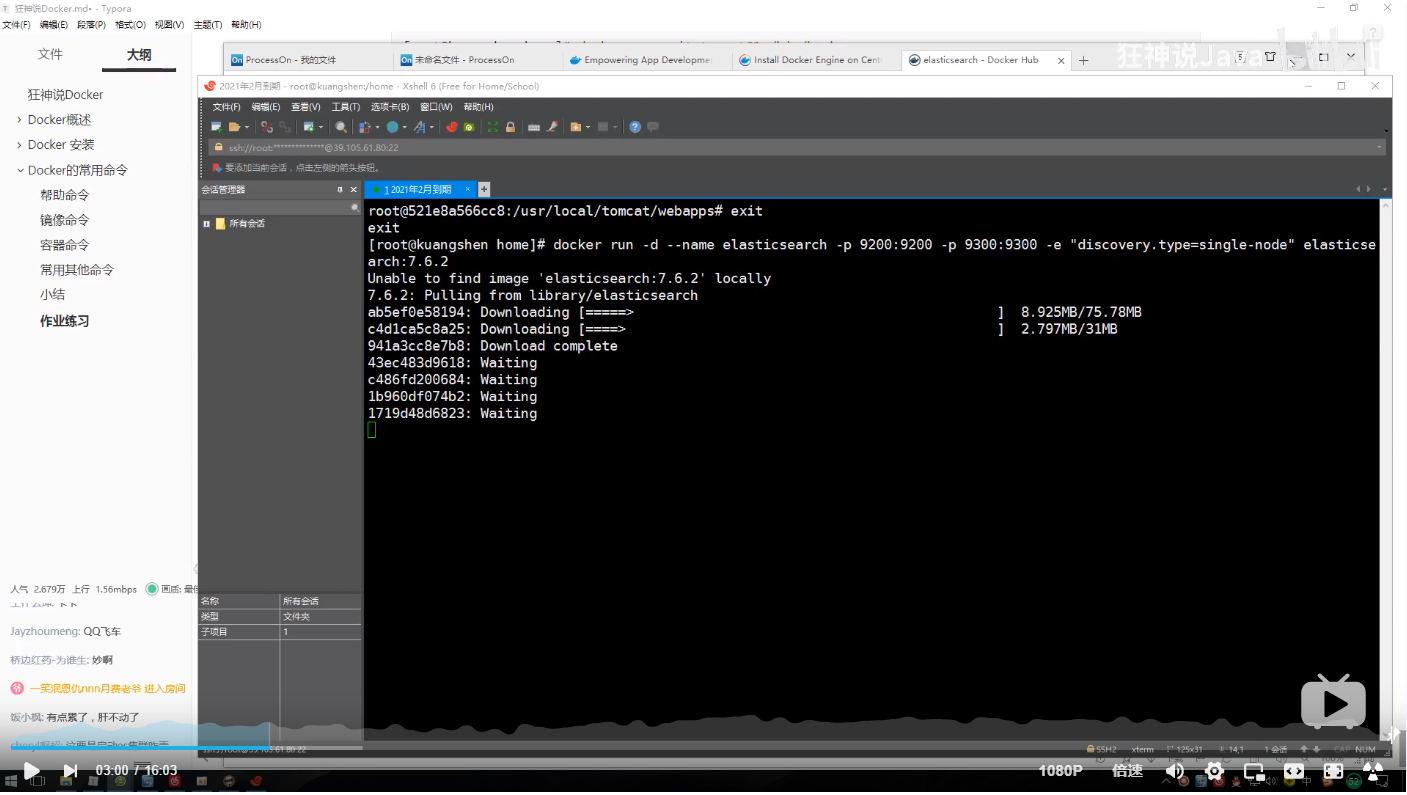1407x795 pixels.
Task: Click the open session folder icon in Xshell
Action: (x=235, y=127)
